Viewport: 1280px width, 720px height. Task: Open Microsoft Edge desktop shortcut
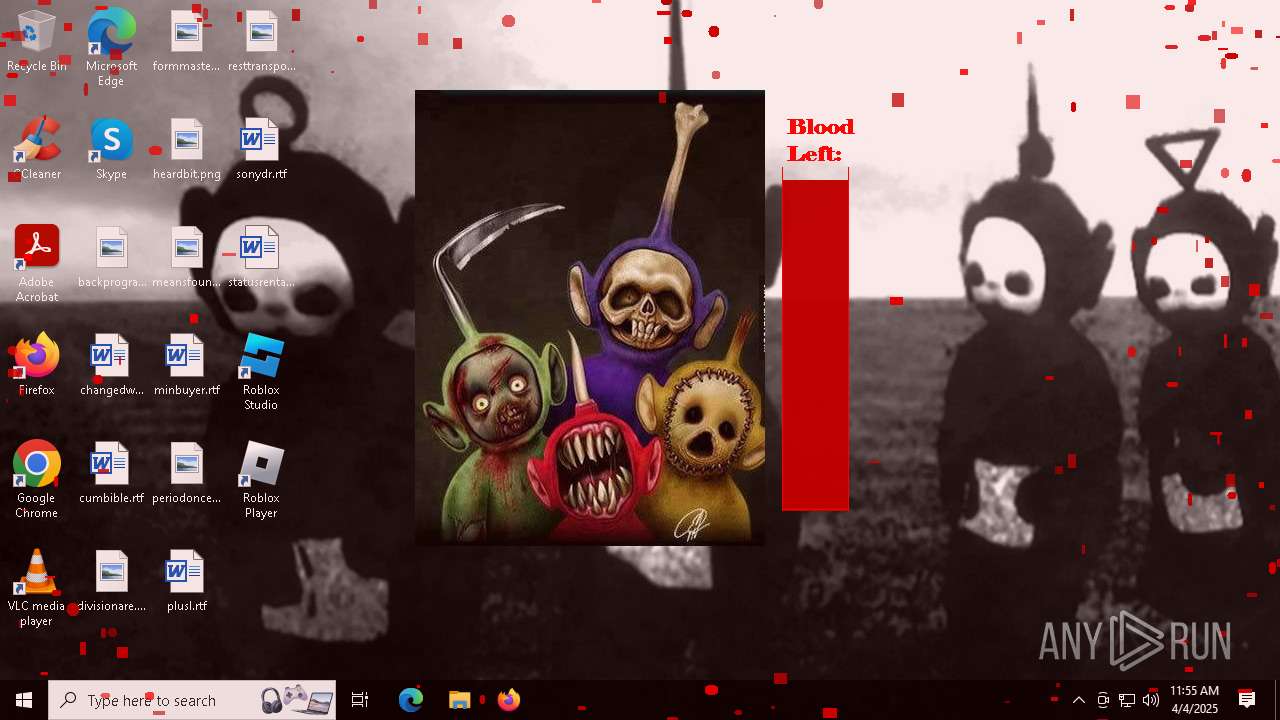point(111,48)
